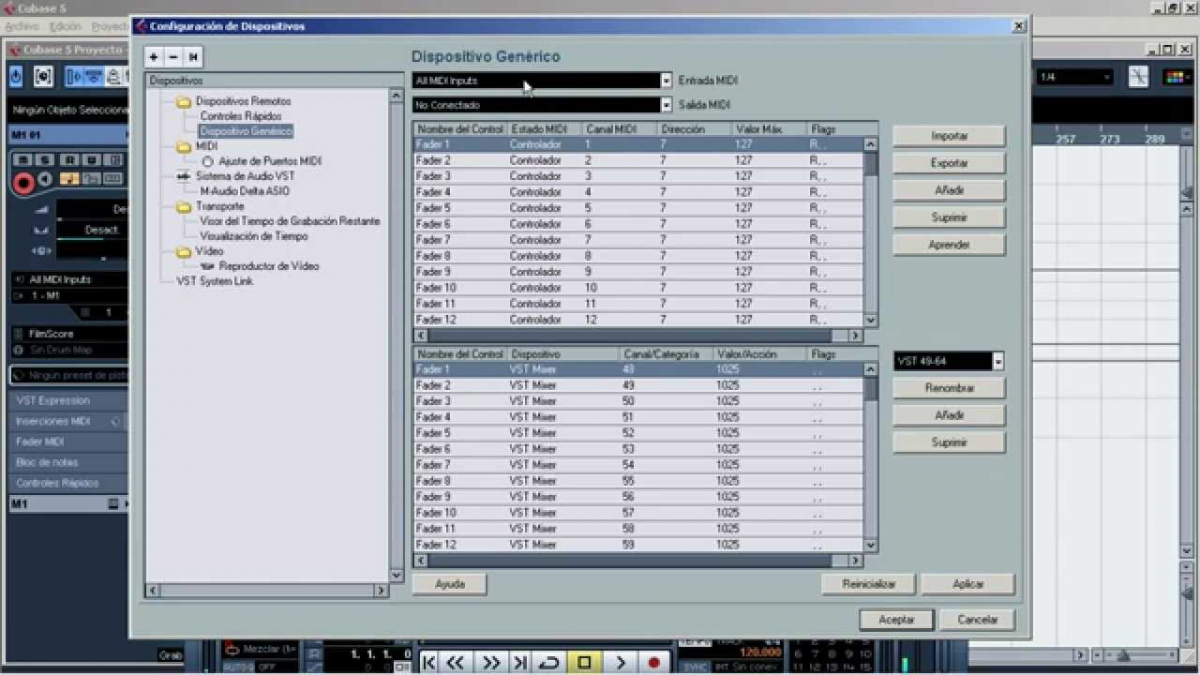Select Visualización de Tiempo tree item
The height and width of the screenshot is (675, 1200).
point(254,237)
